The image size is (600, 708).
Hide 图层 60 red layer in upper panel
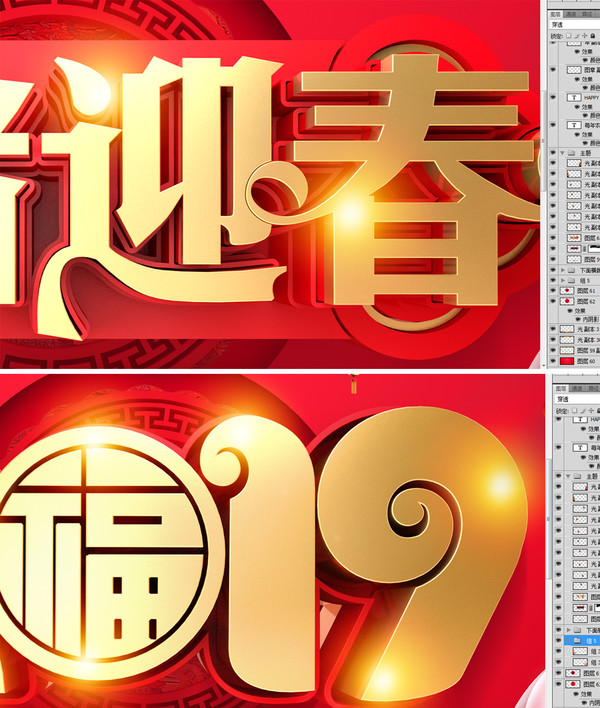pyautogui.click(x=553, y=361)
